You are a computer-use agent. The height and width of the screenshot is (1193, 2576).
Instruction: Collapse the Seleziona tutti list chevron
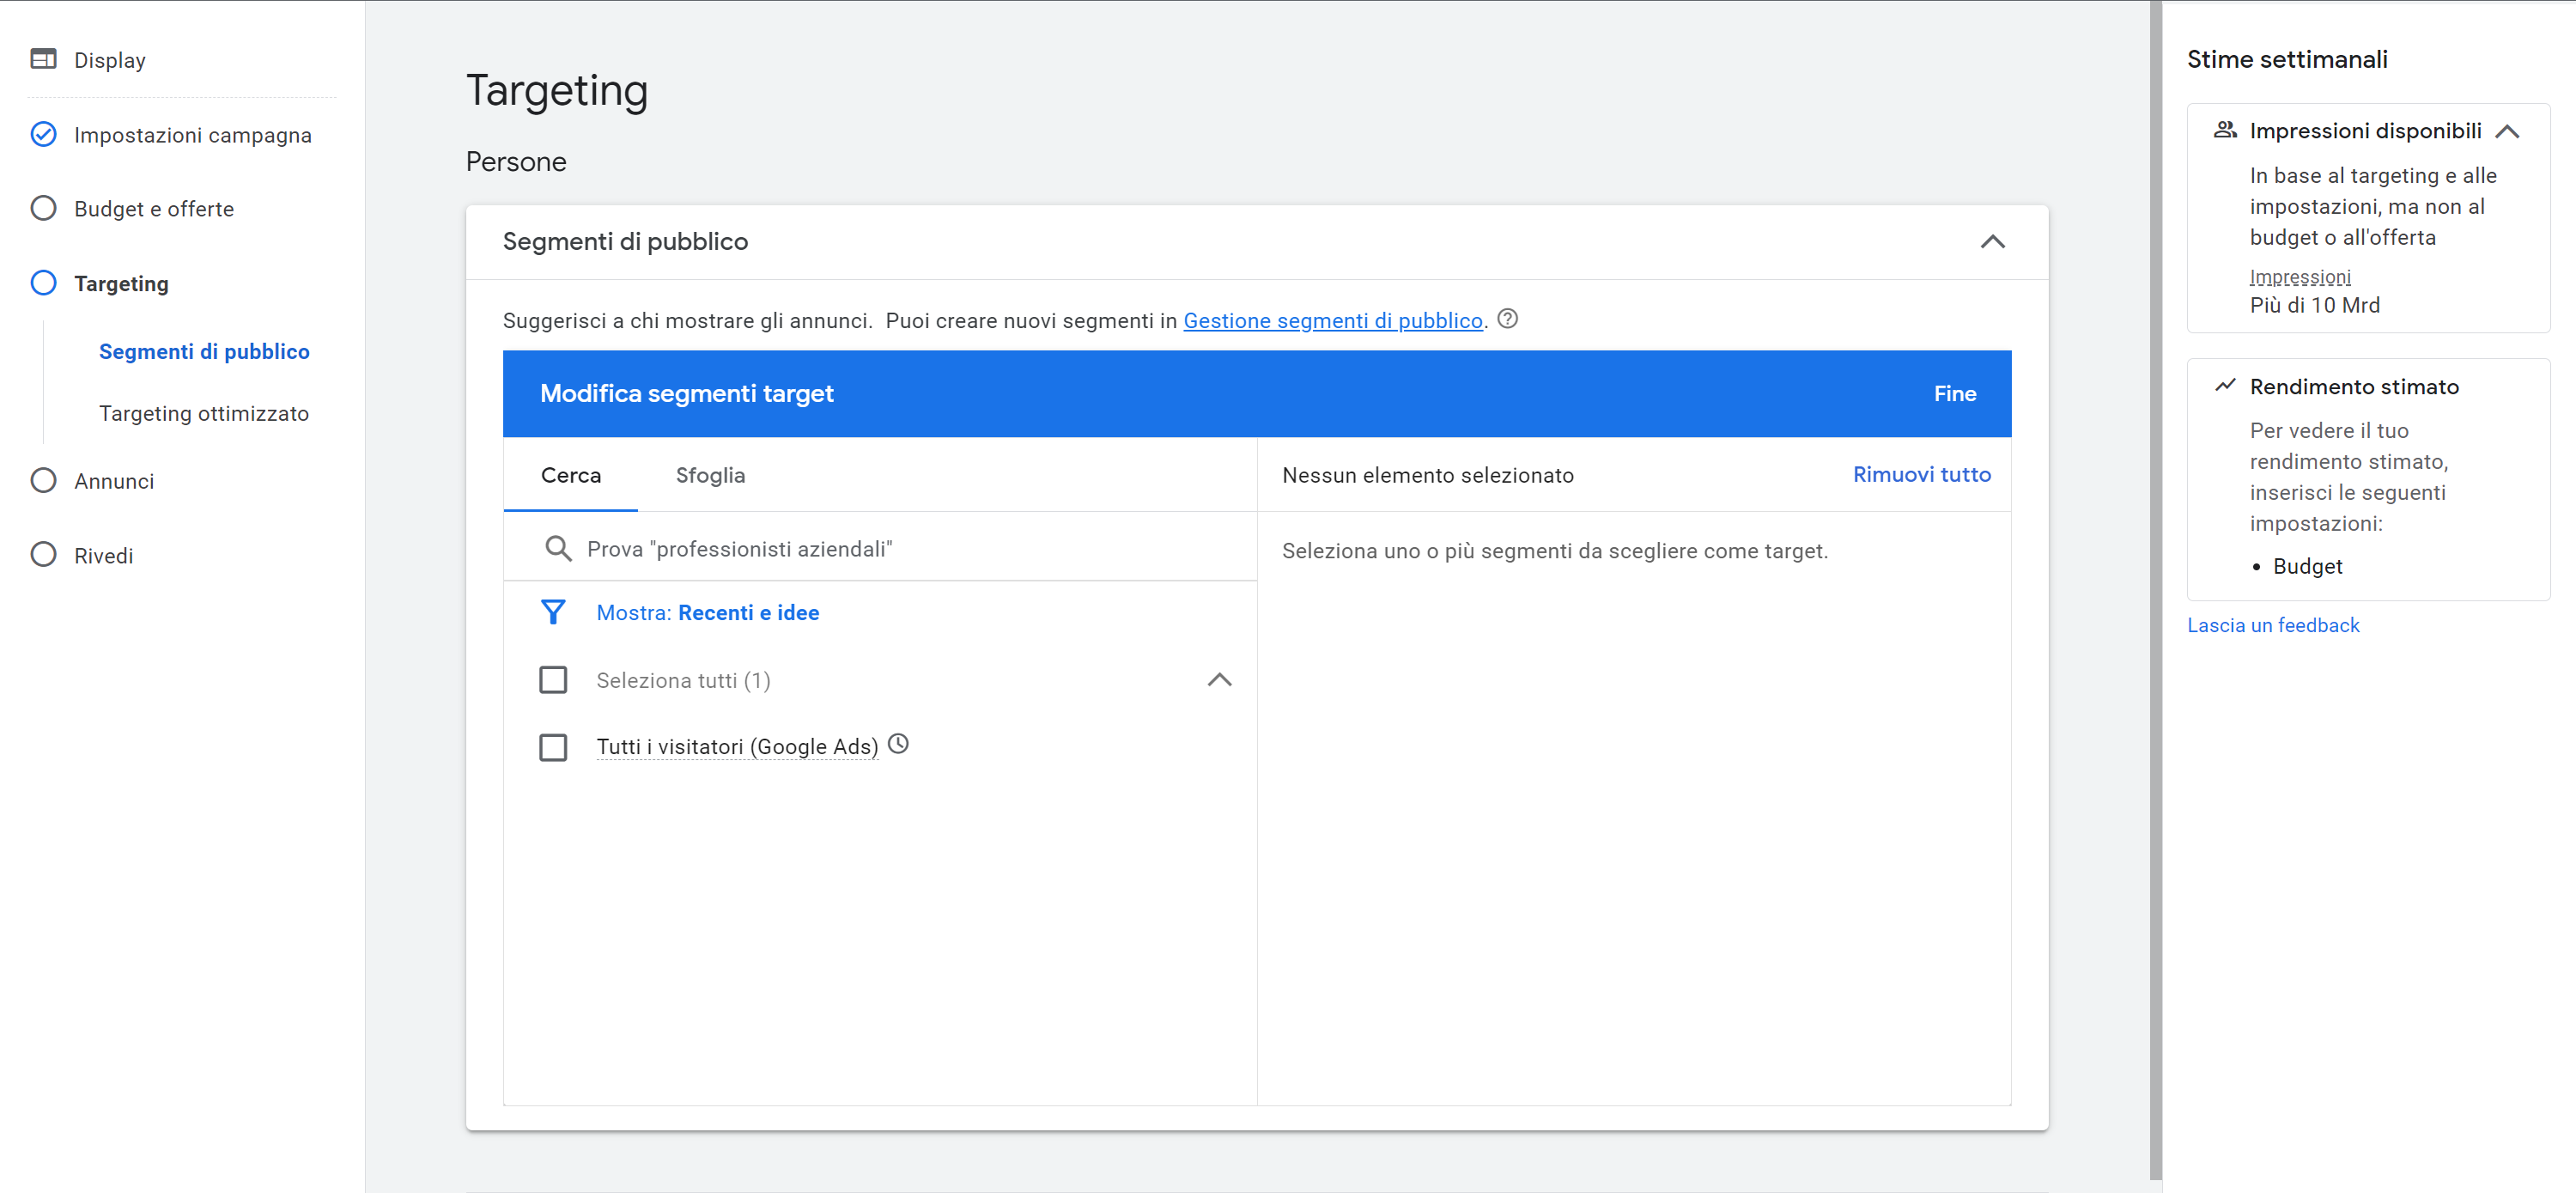pos(1219,680)
